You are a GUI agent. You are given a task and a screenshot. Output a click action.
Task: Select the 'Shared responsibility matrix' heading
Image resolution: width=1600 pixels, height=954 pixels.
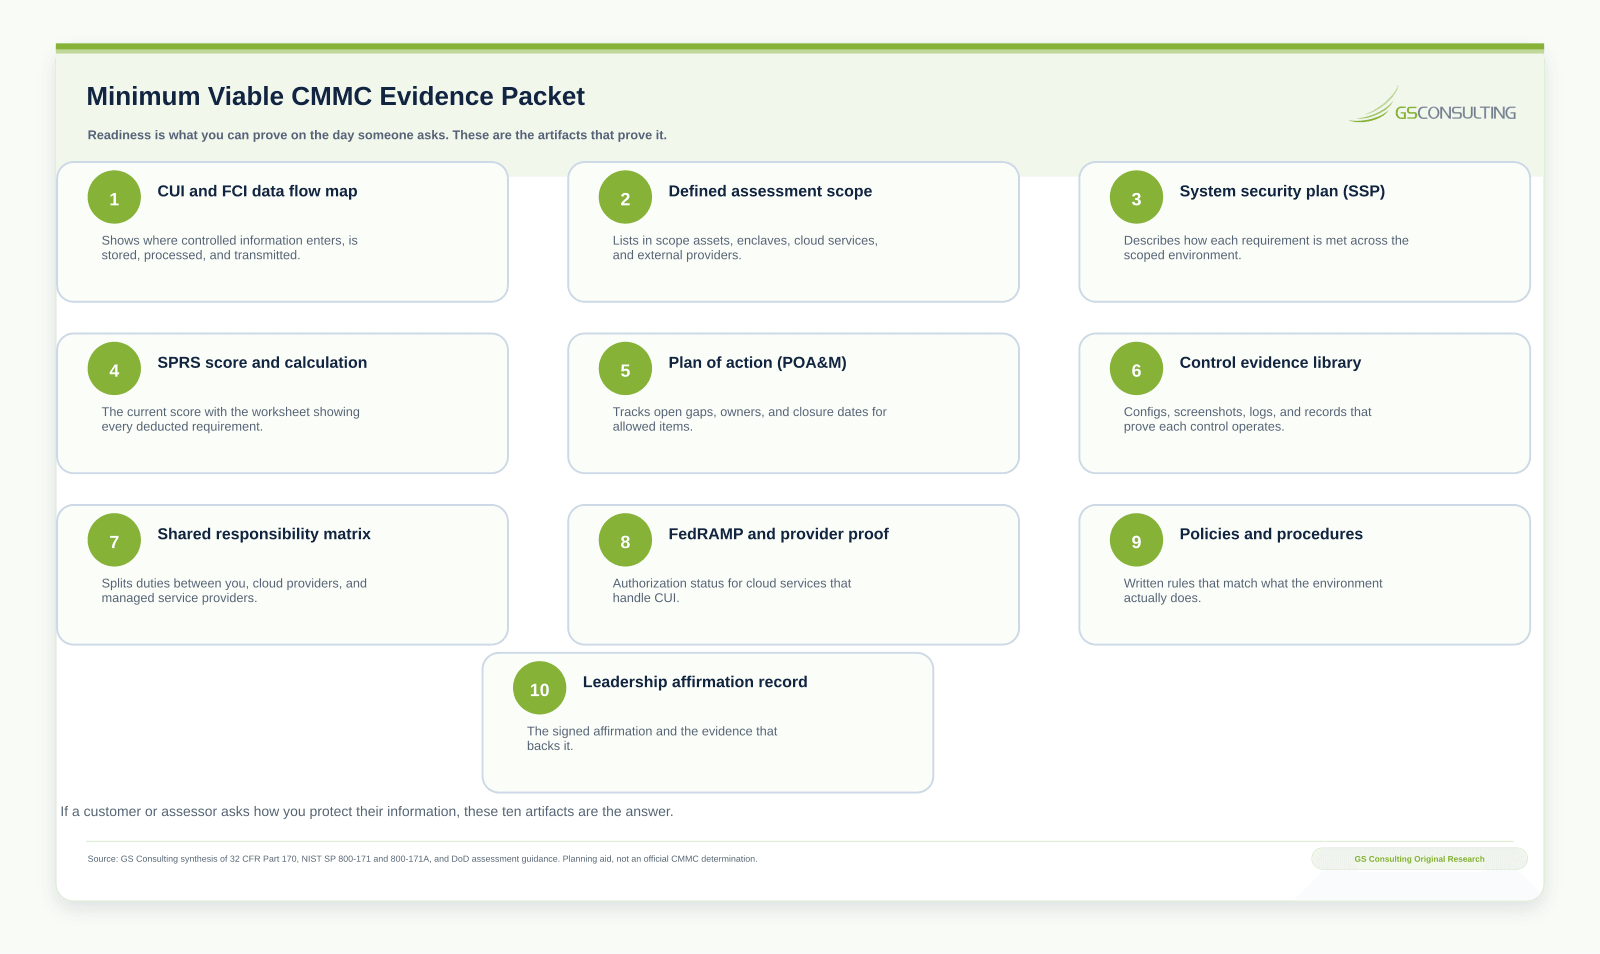tap(264, 534)
